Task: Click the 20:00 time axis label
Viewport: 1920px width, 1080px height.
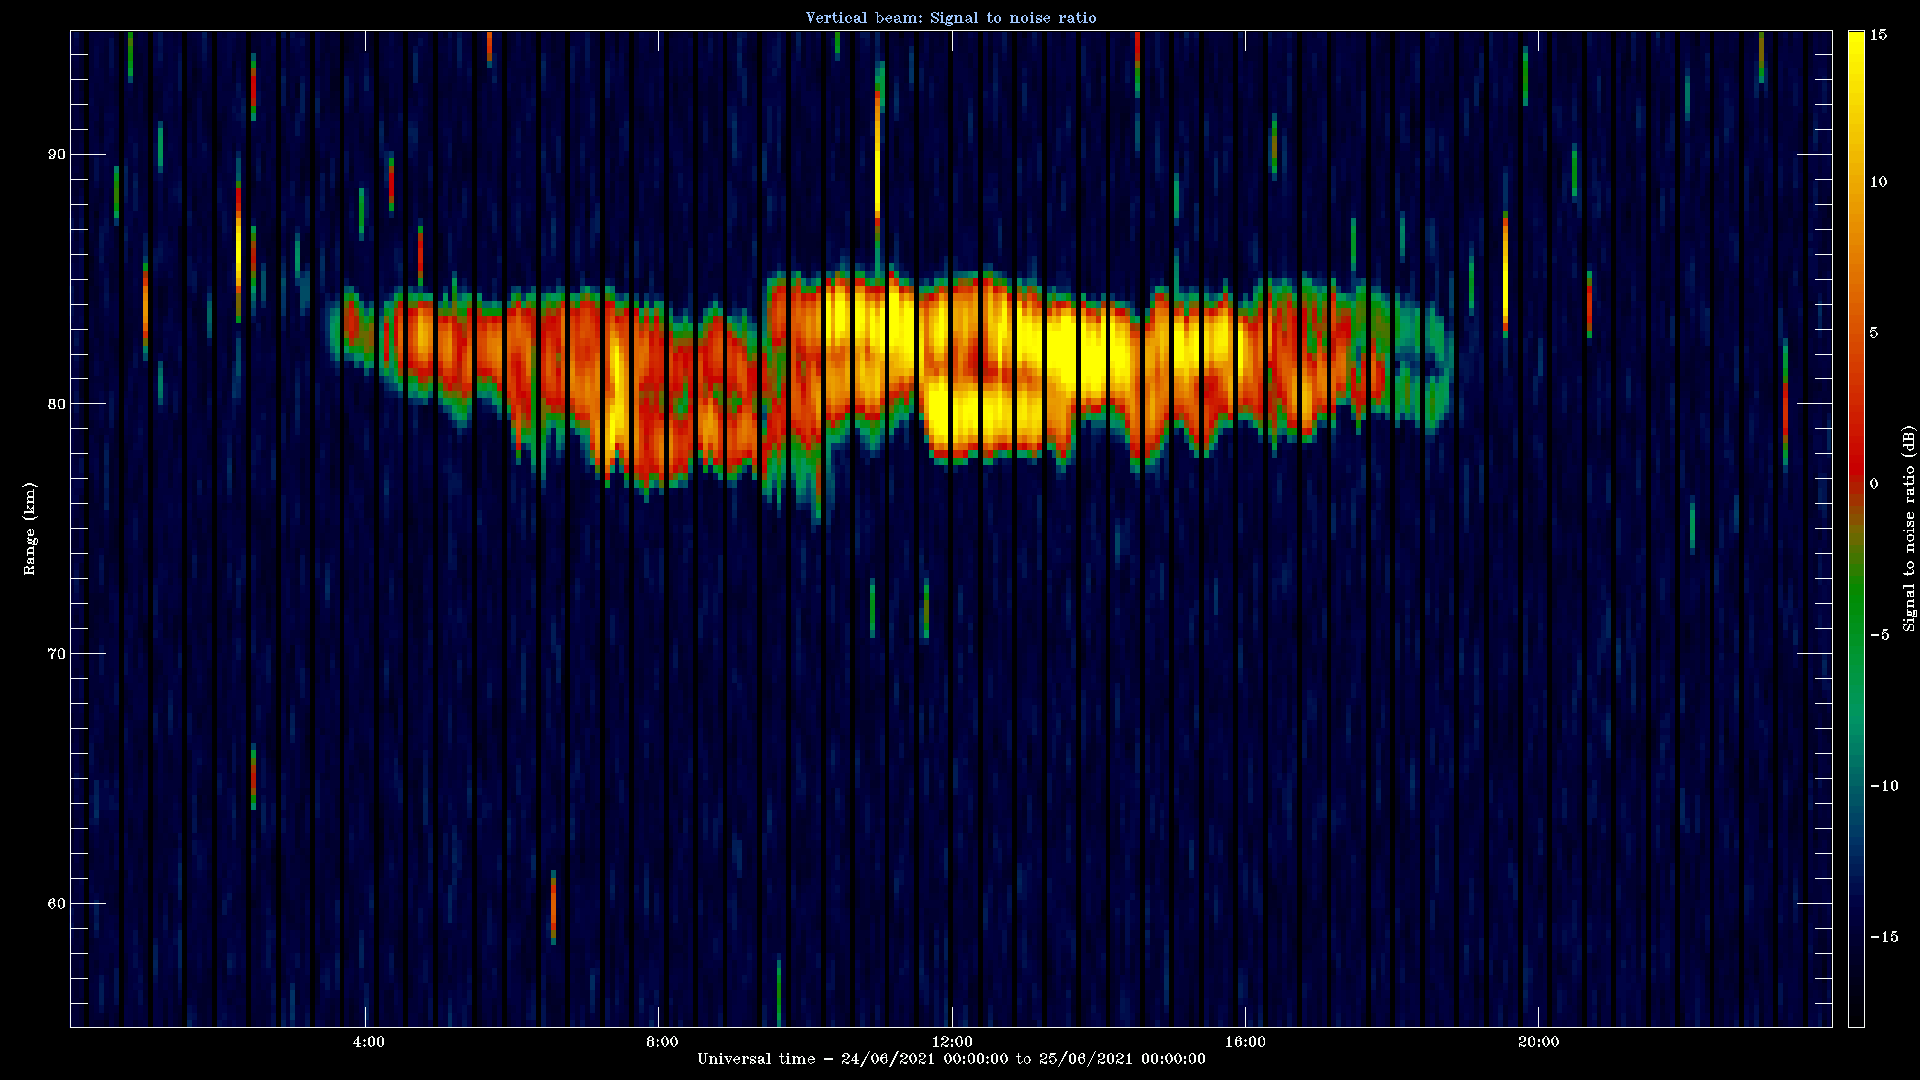Action: (x=1538, y=1042)
